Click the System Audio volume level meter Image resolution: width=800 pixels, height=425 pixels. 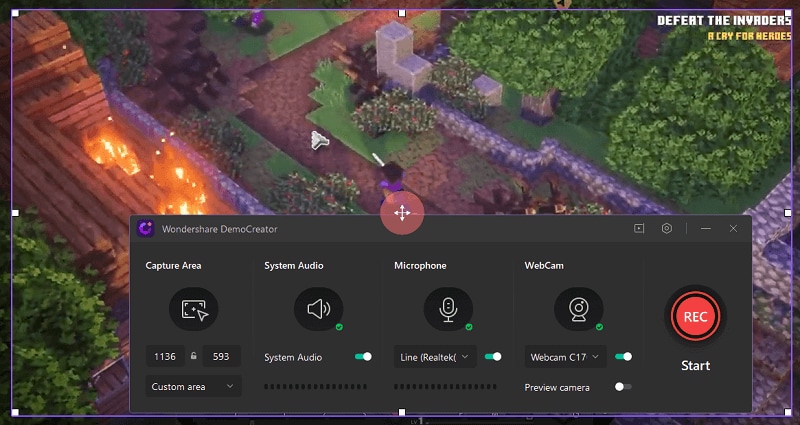pyautogui.click(x=315, y=387)
